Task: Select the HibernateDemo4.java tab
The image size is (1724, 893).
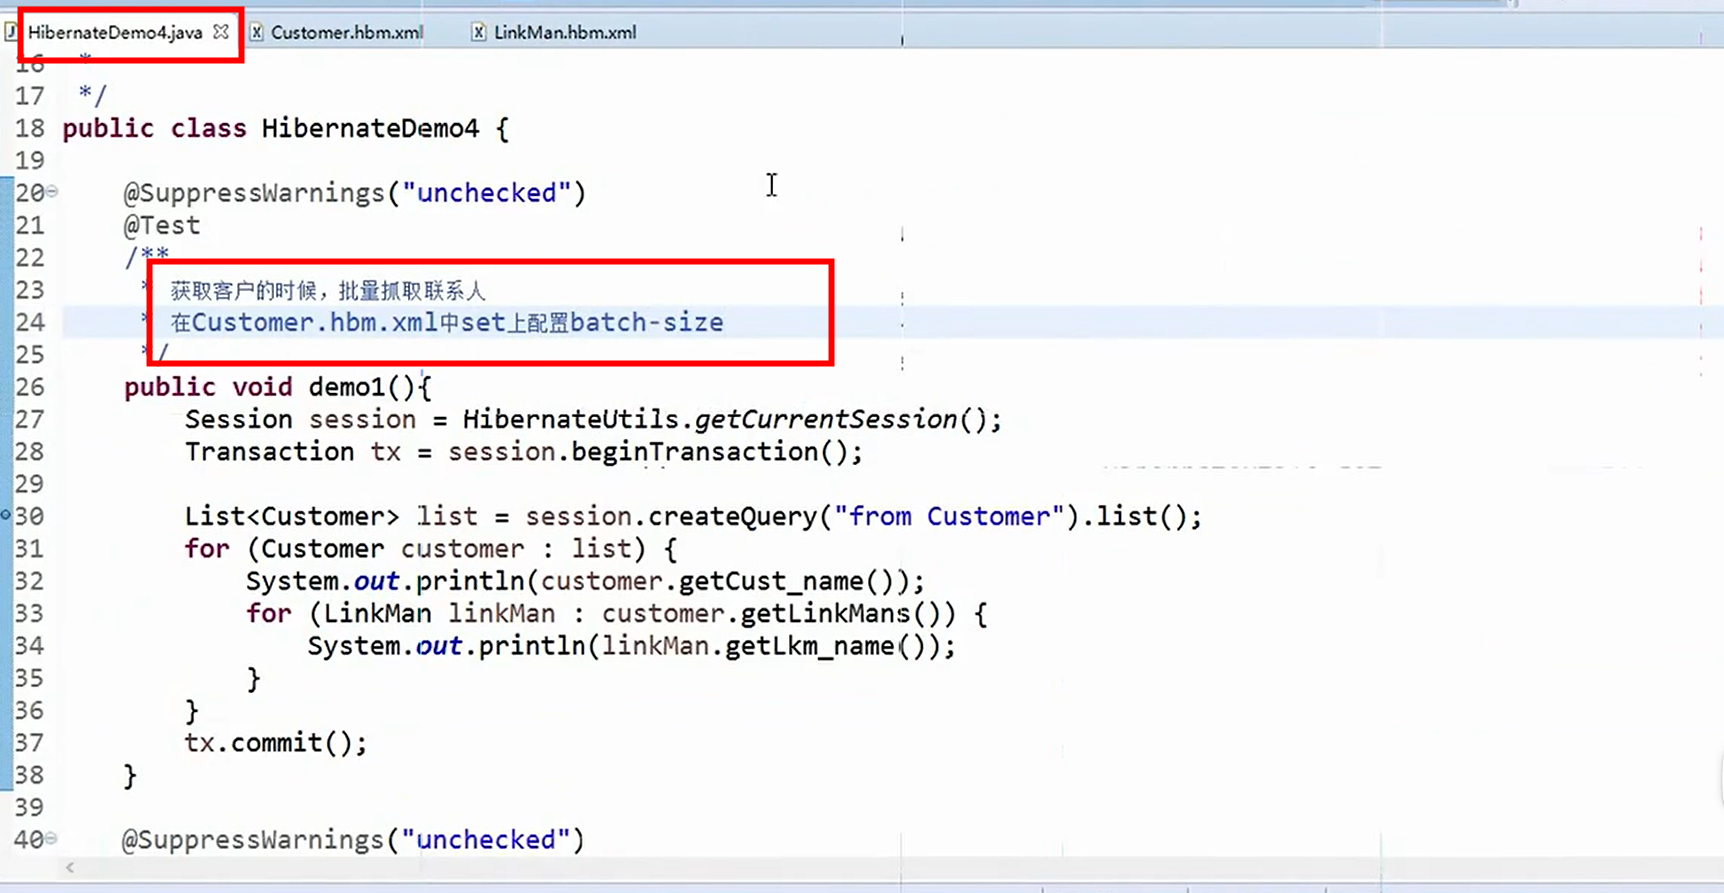Action: point(114,32)
